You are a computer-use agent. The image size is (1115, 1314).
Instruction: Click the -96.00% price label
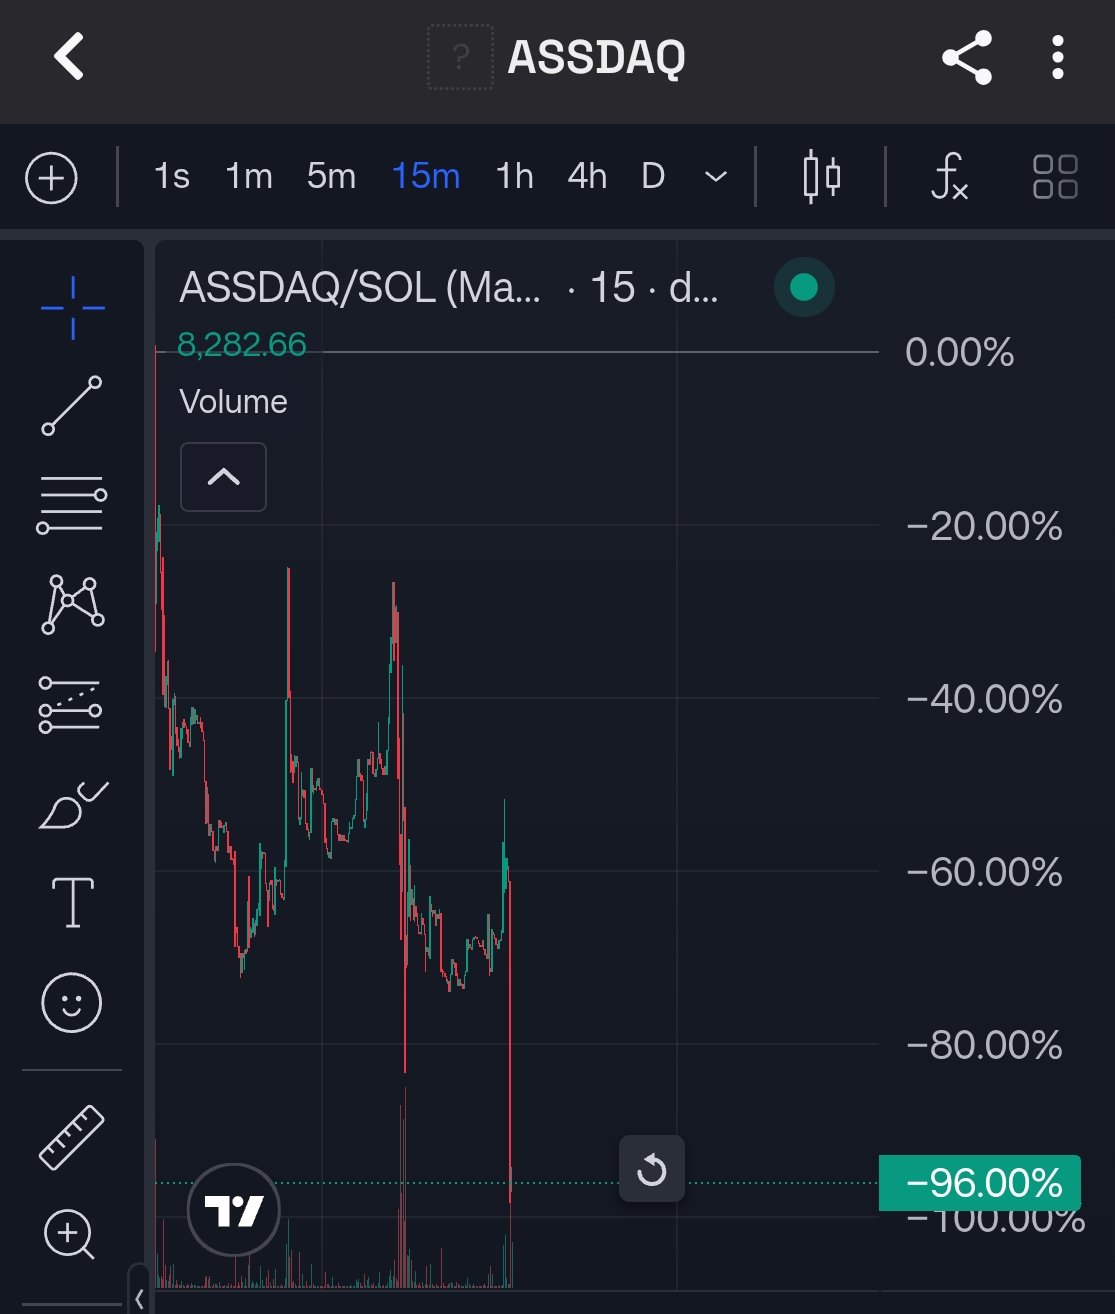pyautogui.click(x=980, y=1183)
